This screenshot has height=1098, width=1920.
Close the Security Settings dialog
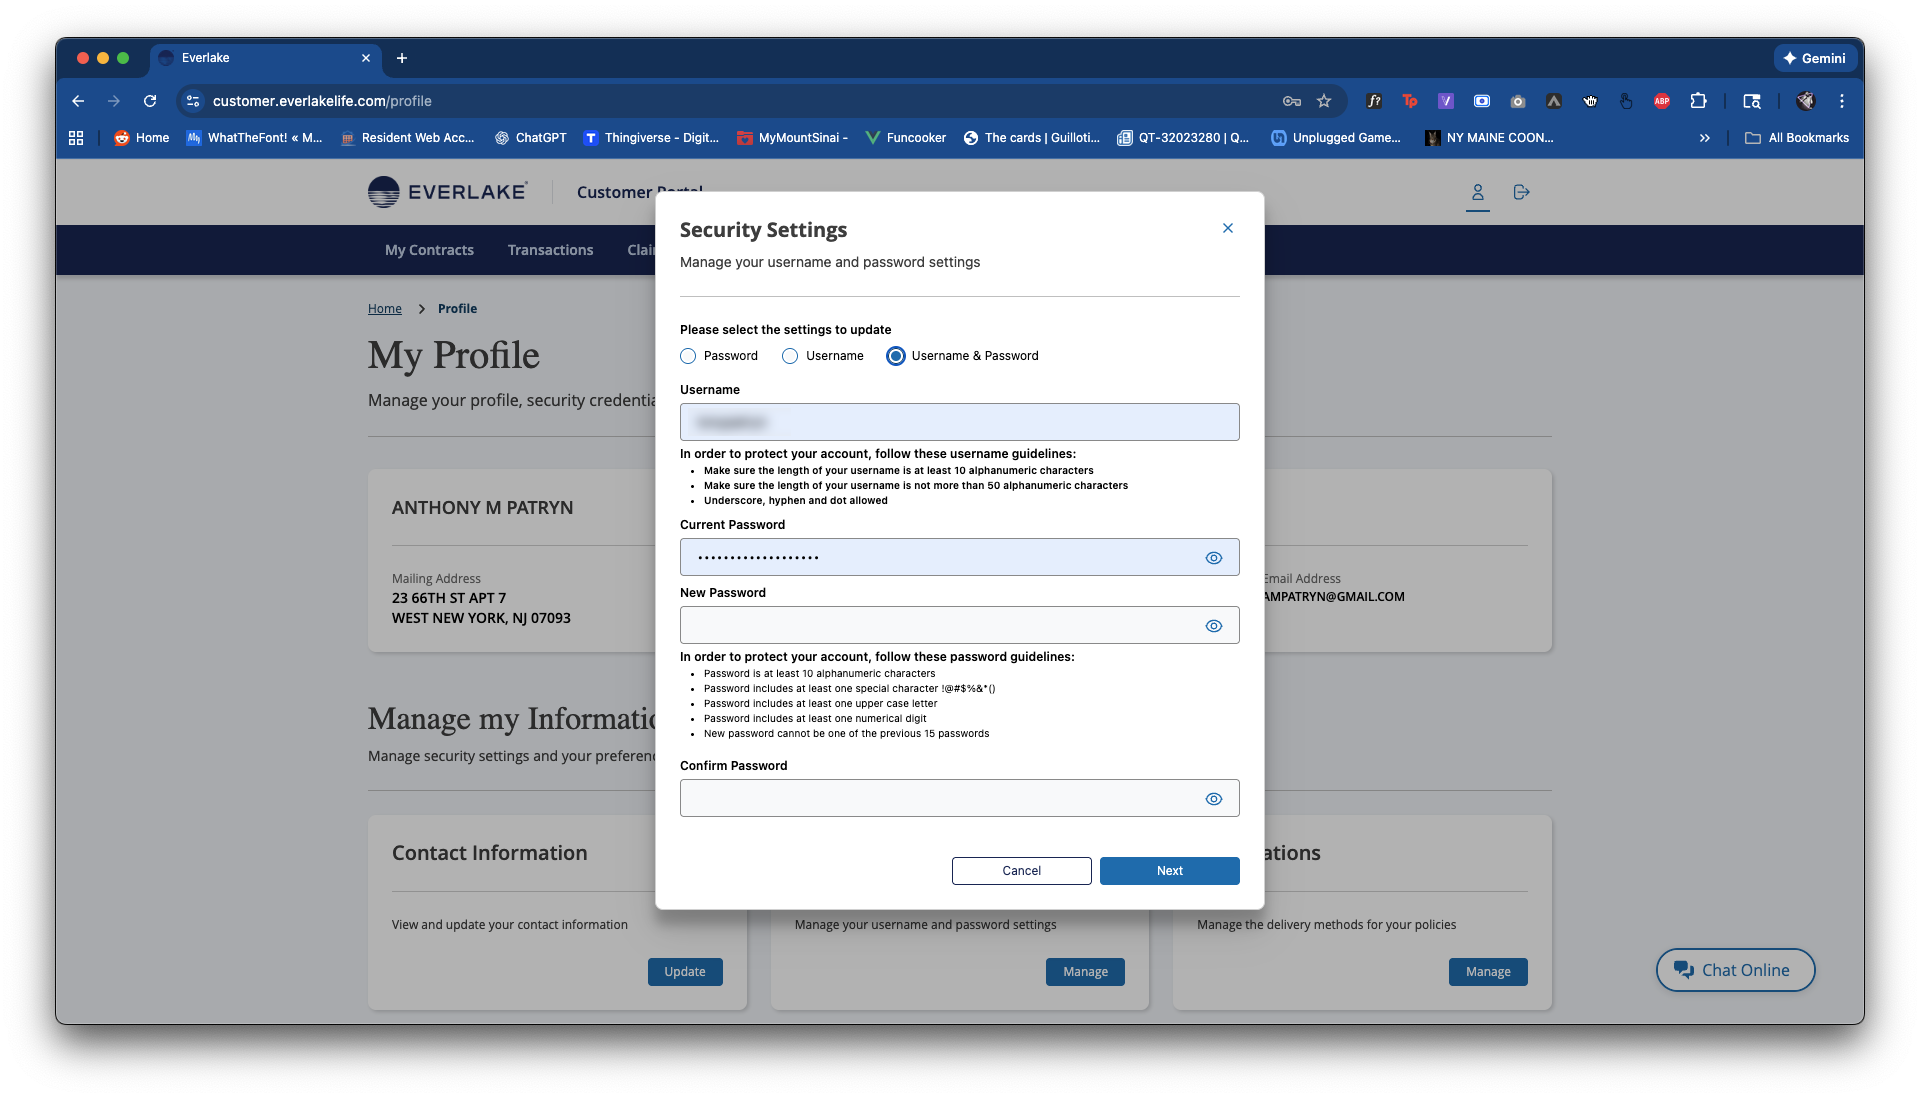pyautogui.click(x=1227, y=229)
